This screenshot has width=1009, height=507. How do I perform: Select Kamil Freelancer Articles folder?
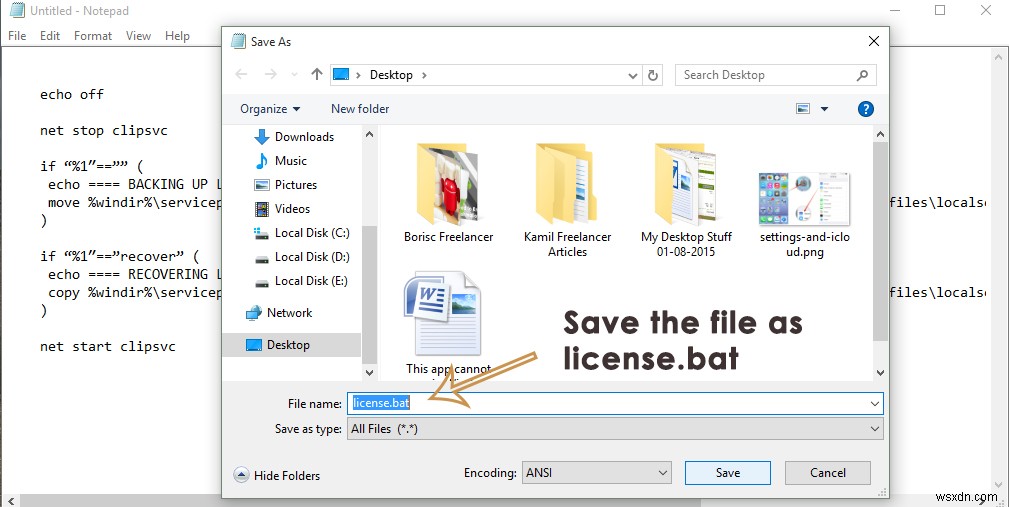pyautogui.click(x=567, y=201)
